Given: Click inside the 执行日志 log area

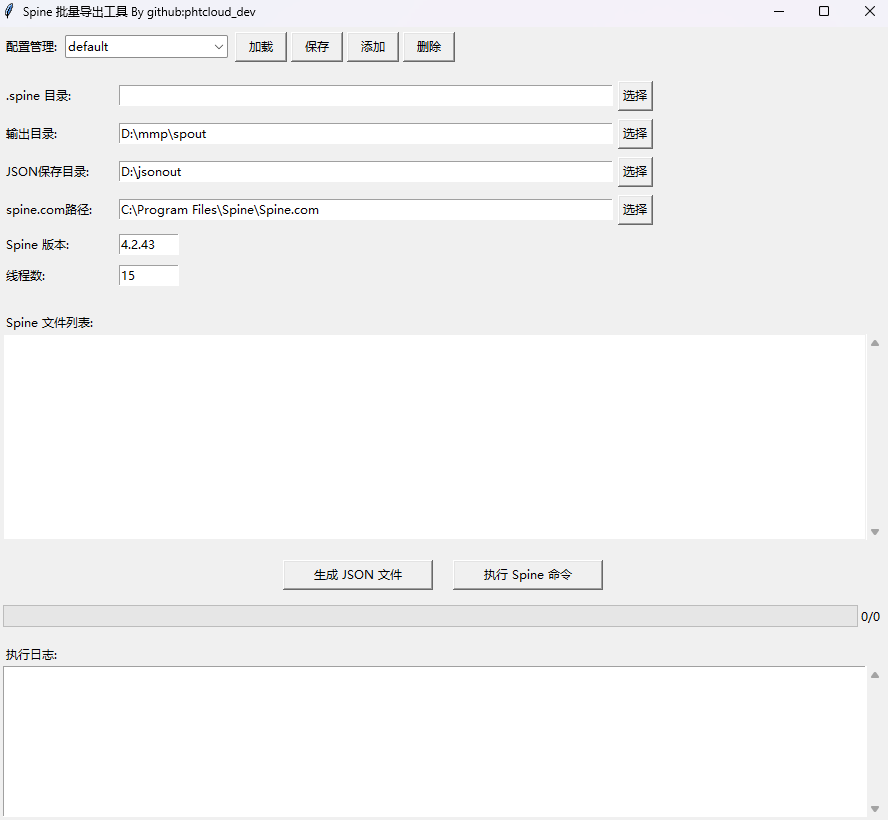Looking at the screenshot, I should (x=434, y=741).
